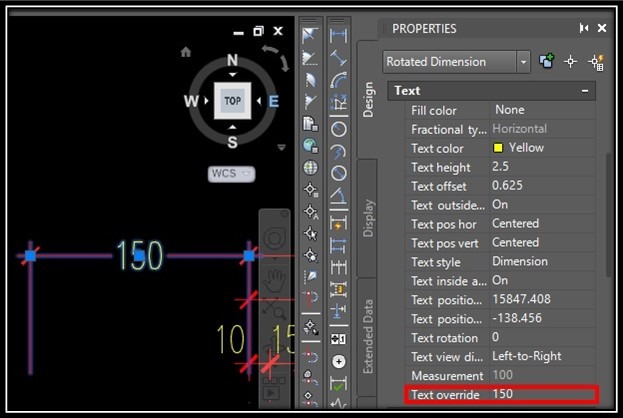The image size is (623, 418).
Task: Click Text pos hor Centered value
Action: 515,223
